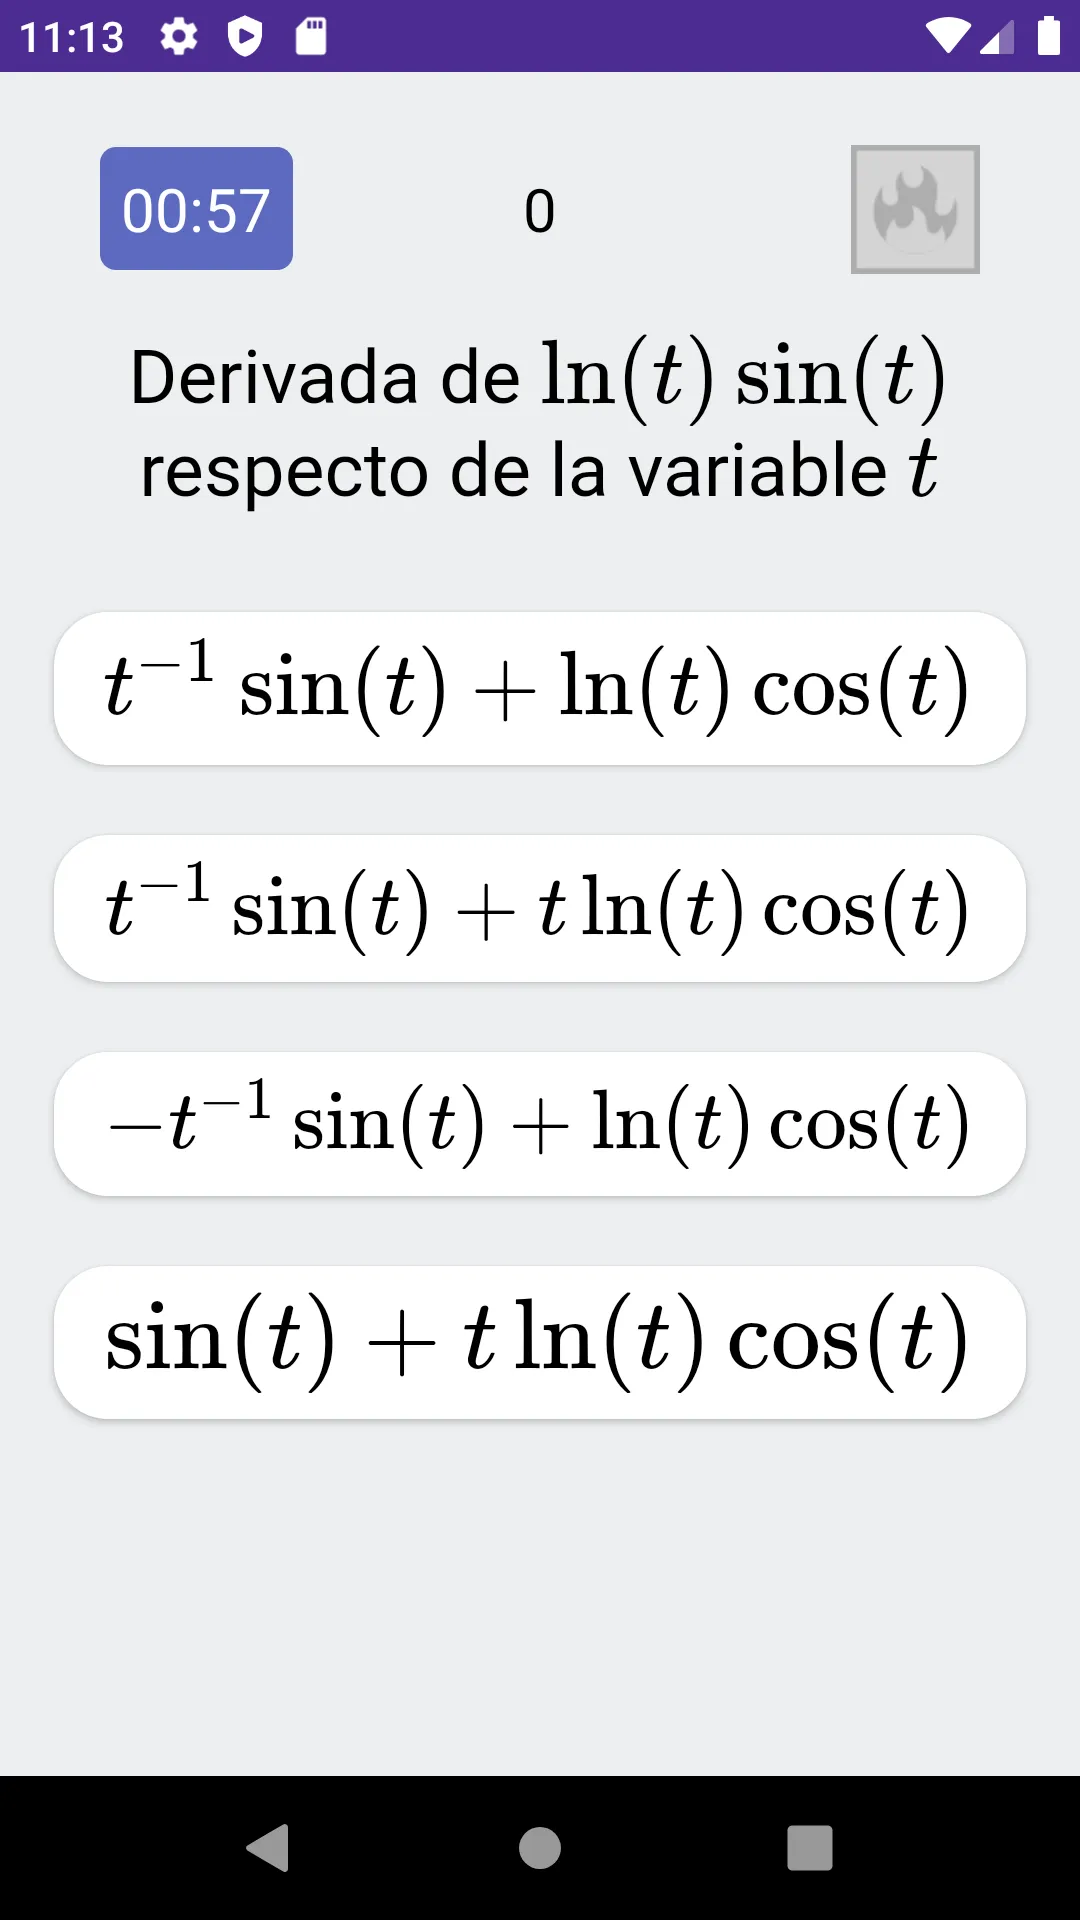
Task: Open recent apps with square button
Action: [810, 1847]
